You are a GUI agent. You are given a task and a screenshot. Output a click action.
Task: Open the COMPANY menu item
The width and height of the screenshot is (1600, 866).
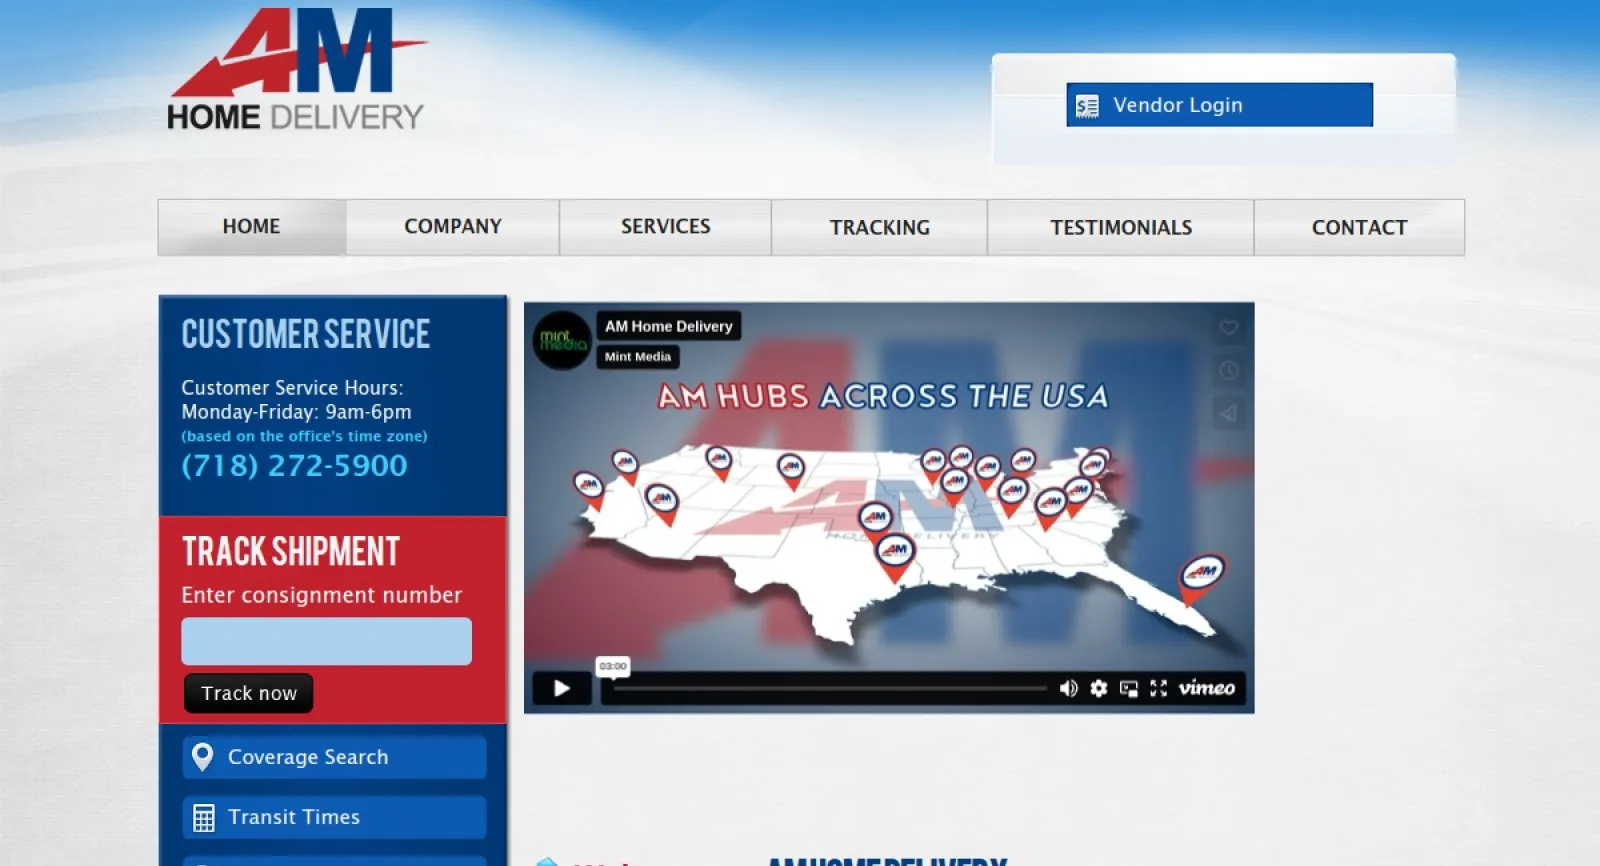[x=453, y=227]
